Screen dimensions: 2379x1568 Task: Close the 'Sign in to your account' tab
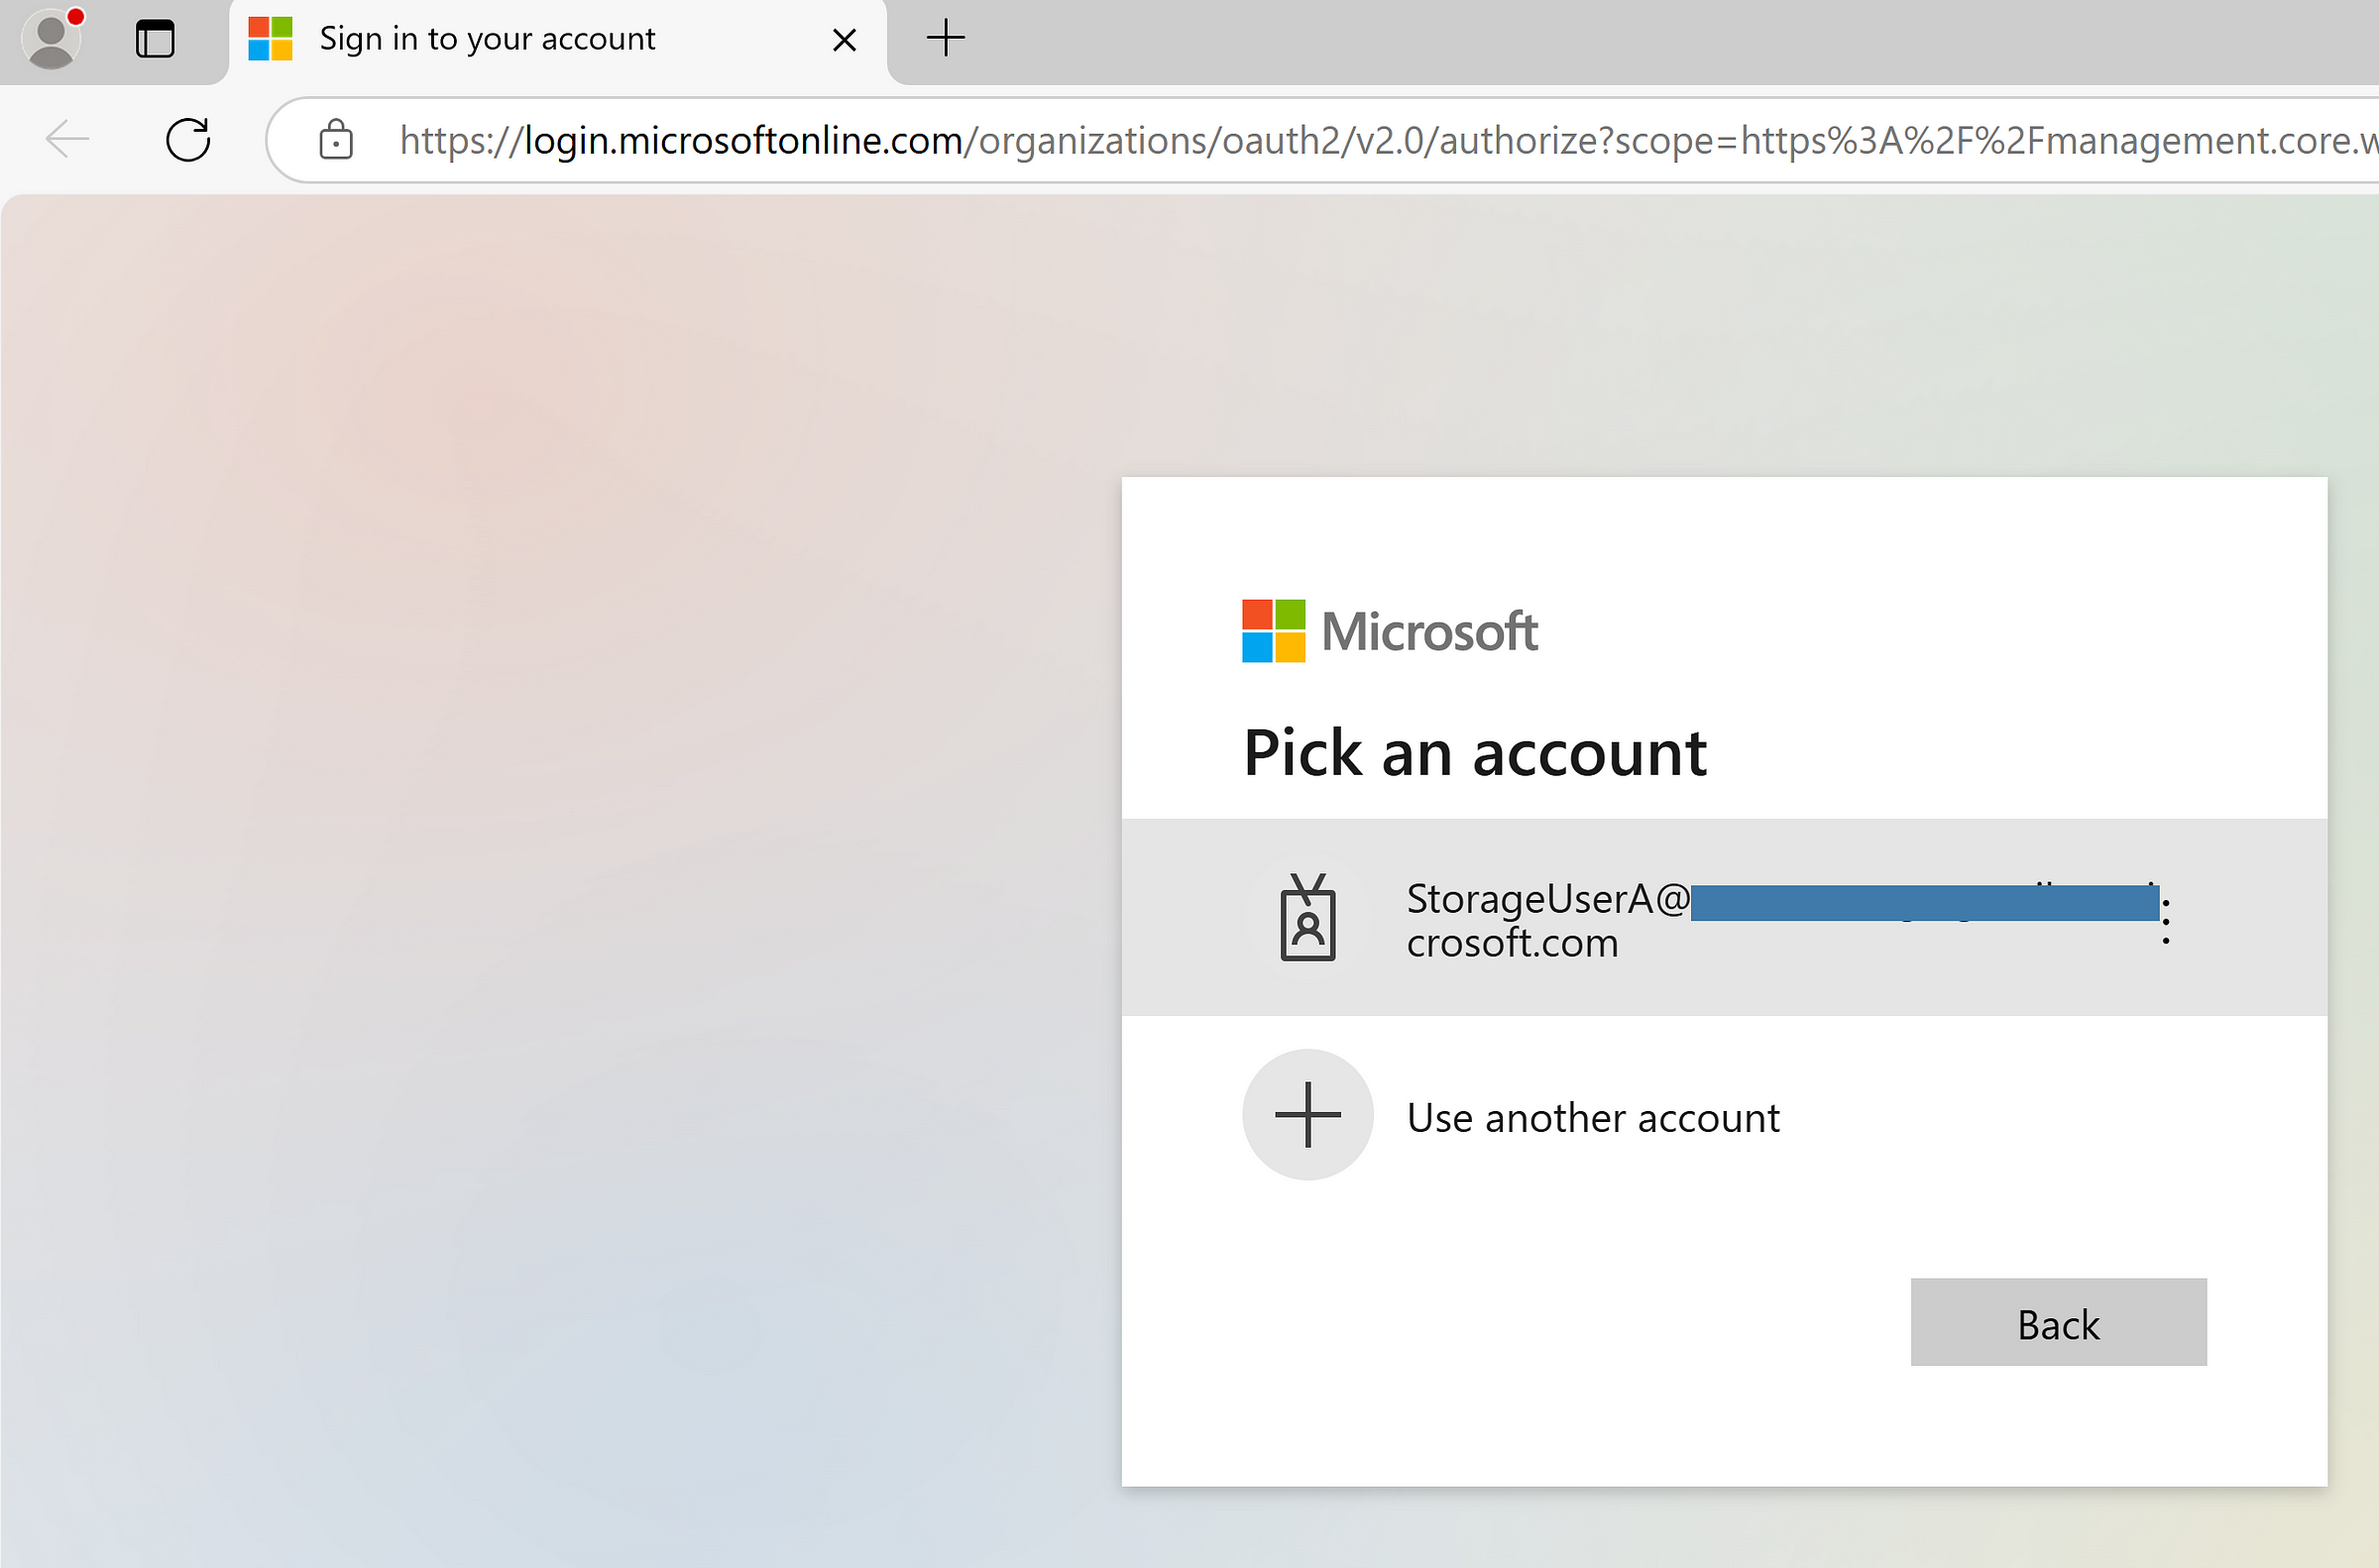point(844,40)
